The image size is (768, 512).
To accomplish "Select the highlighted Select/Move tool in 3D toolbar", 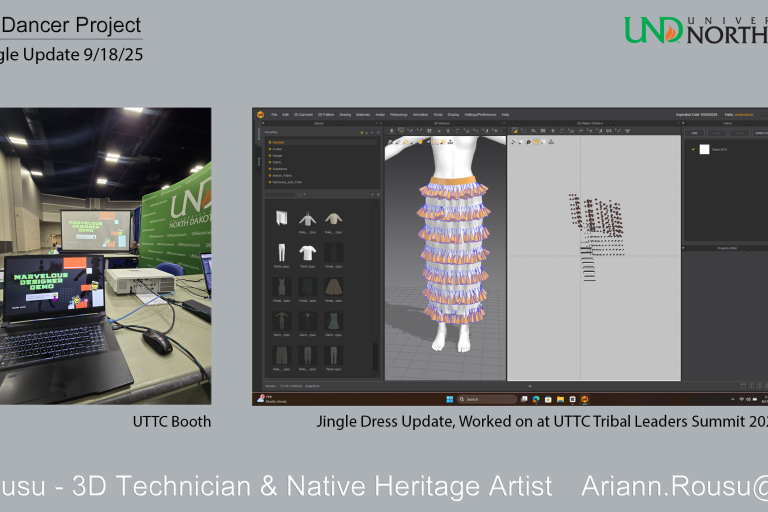I will pyautogui.click(x=401, y=131).
